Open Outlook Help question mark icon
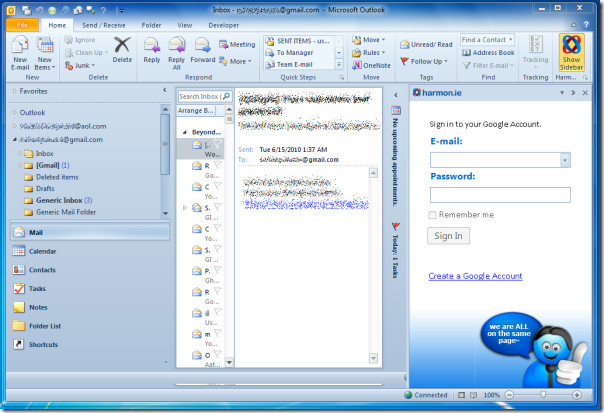The width and height of the screenshot is (604, 413). [586, 25]
